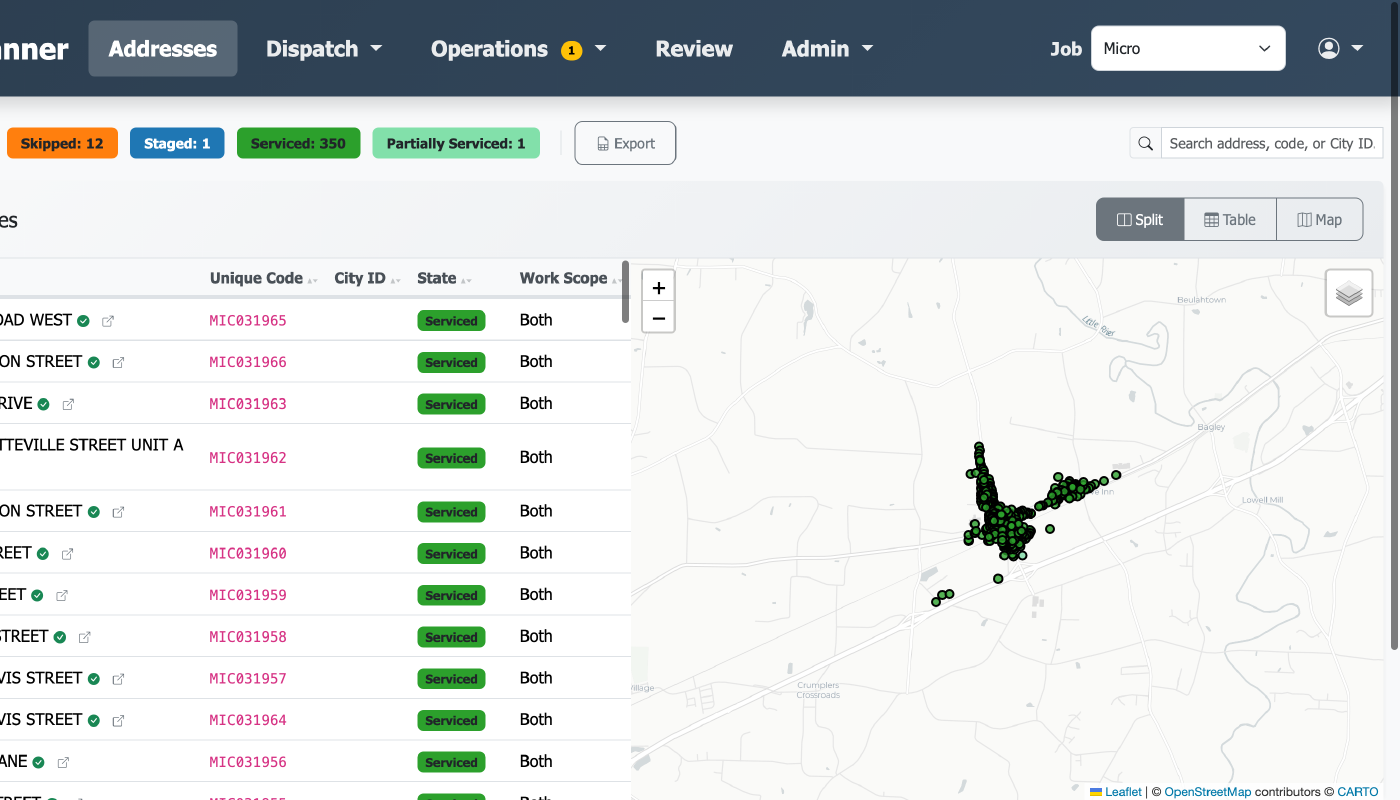Click the search magnifier icon

click(1146, 144)
